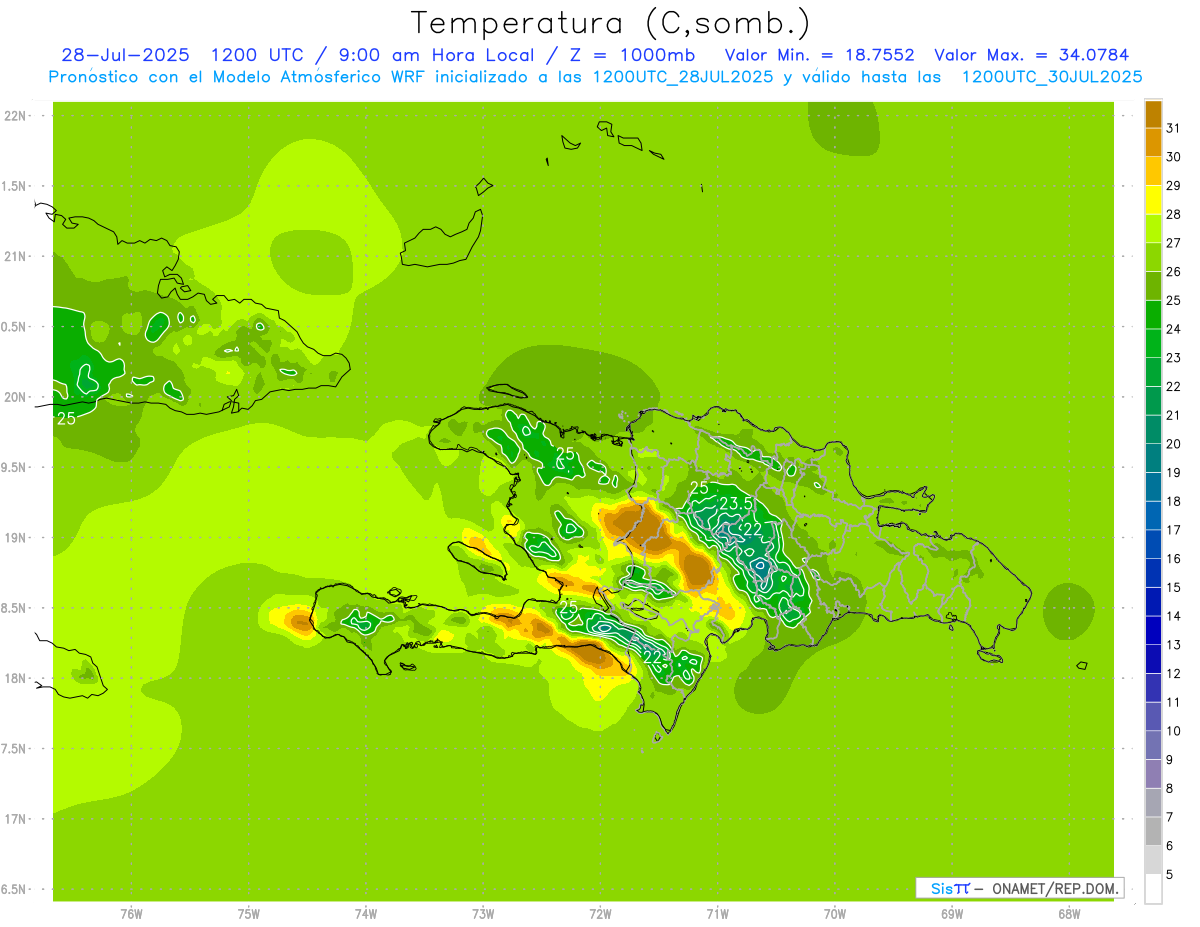
Task: Click legend swatch between 30 and 31
Action: tap(1153, 142)
